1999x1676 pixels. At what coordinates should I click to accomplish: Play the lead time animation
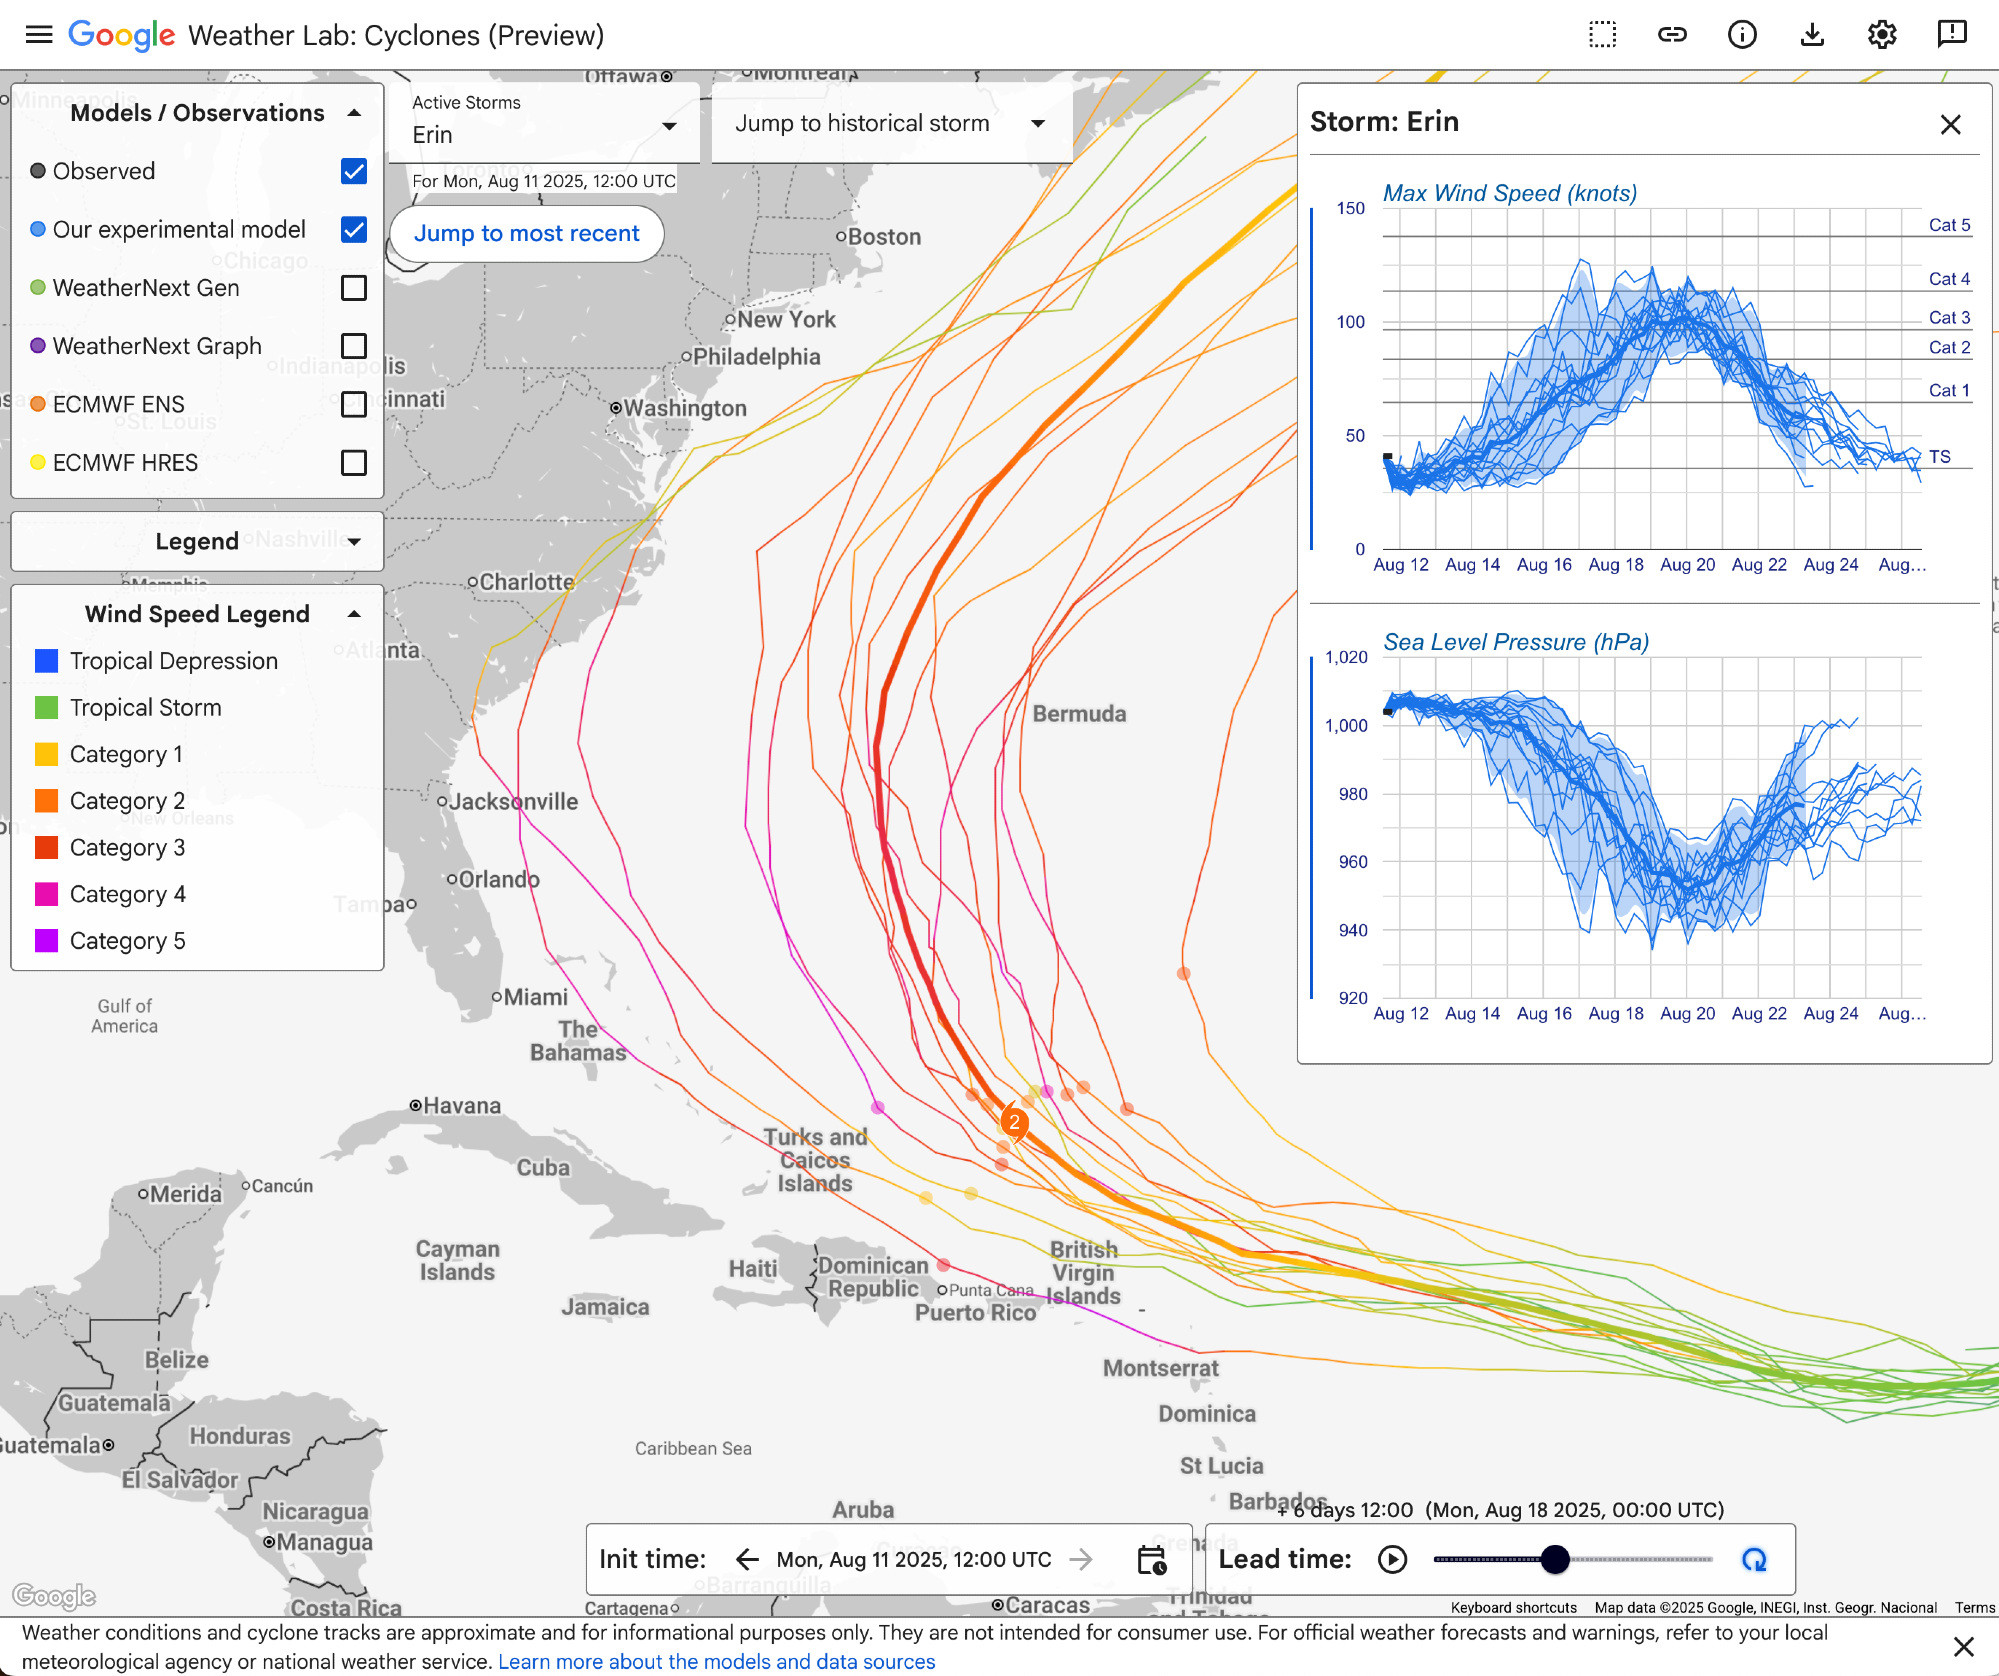point(1392,1559)
